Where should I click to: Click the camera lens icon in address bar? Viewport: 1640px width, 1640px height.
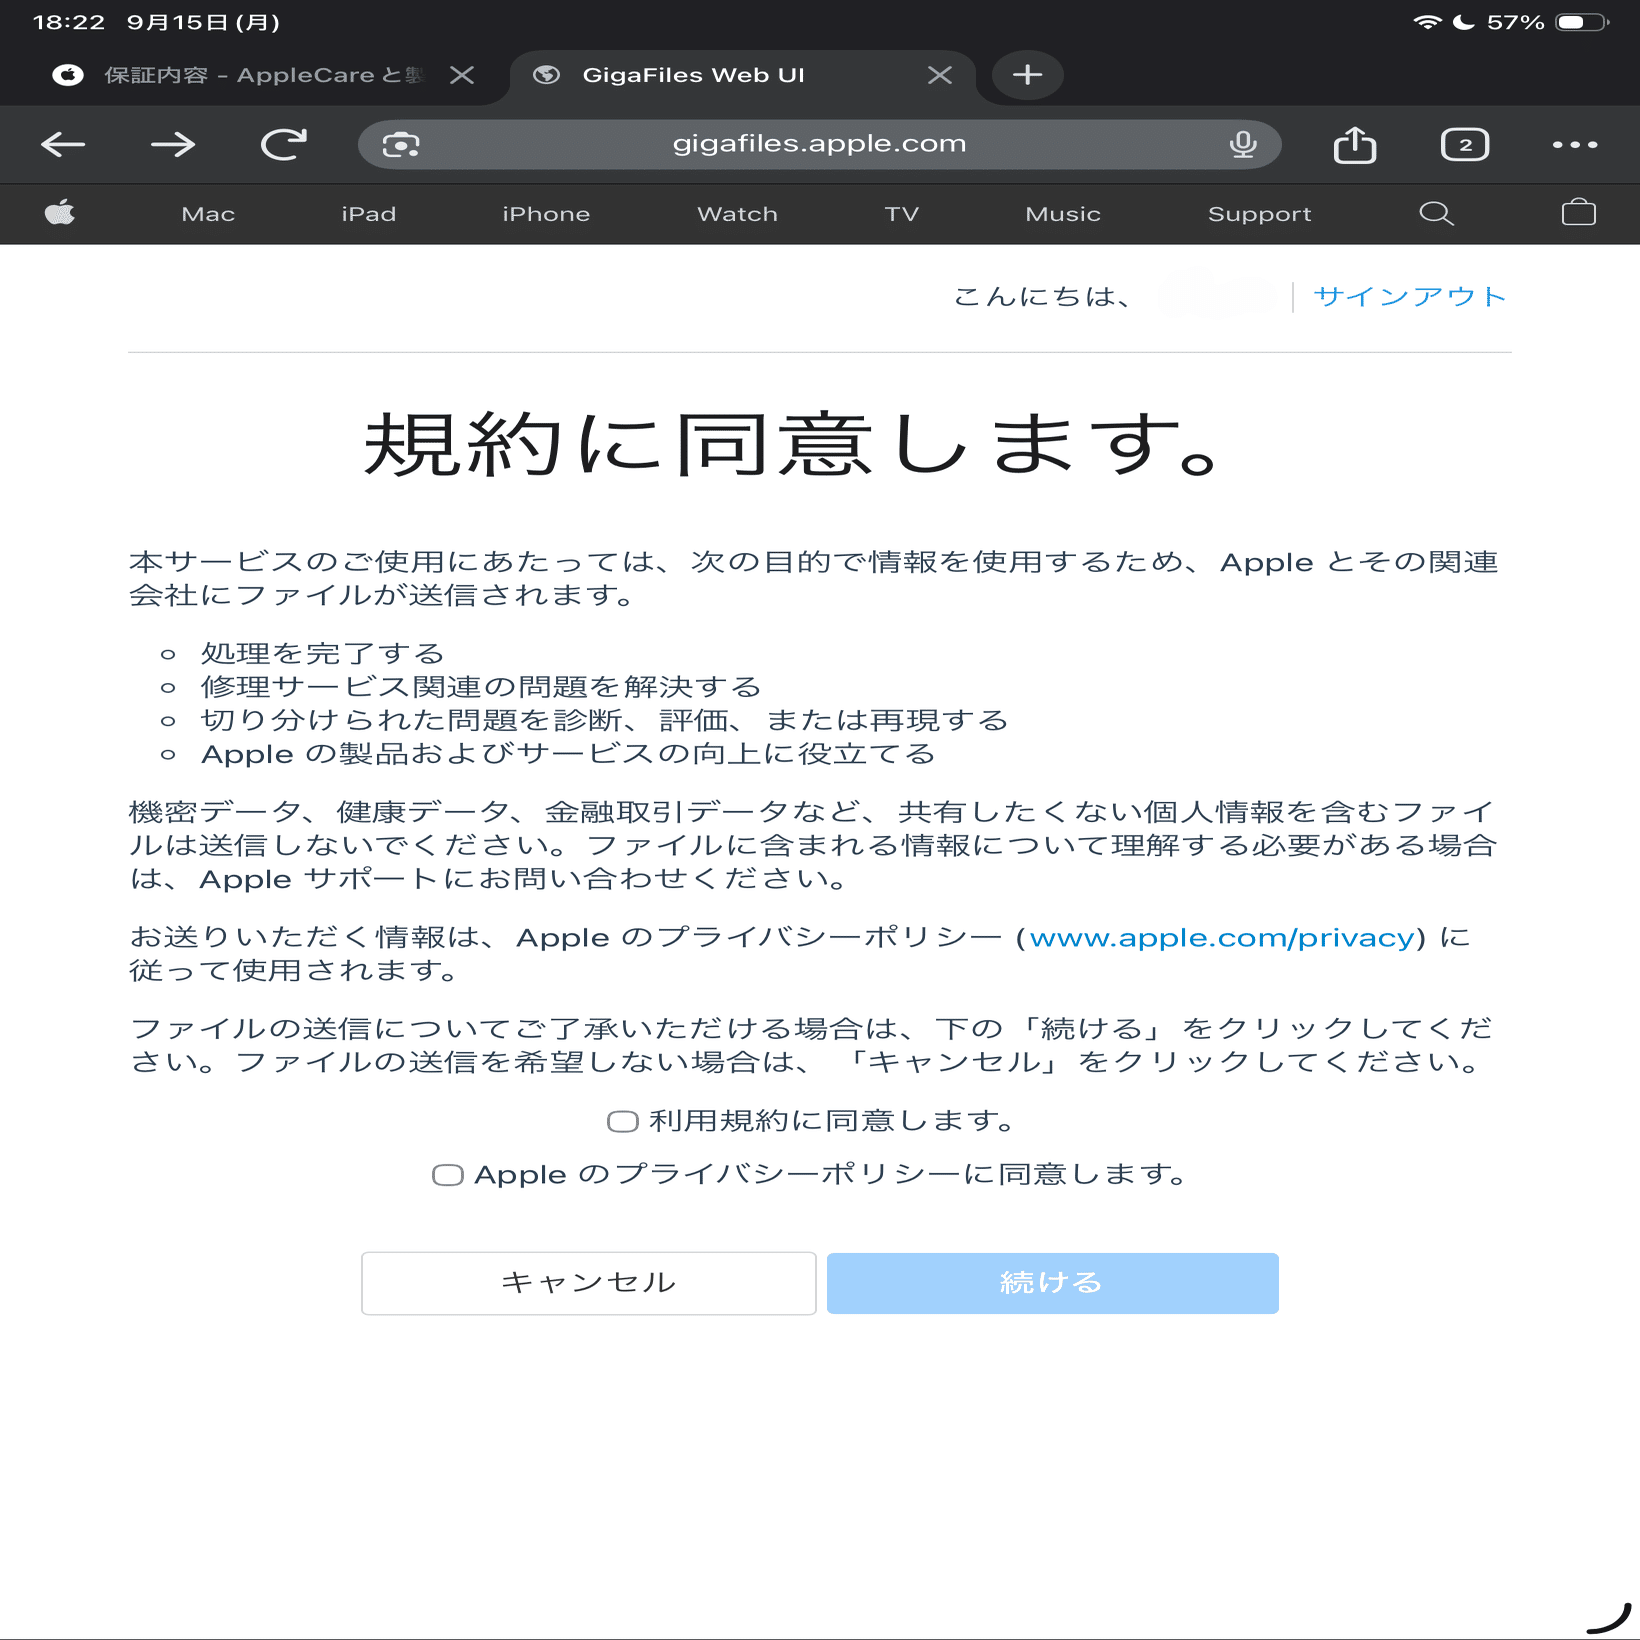click(400, 144)
